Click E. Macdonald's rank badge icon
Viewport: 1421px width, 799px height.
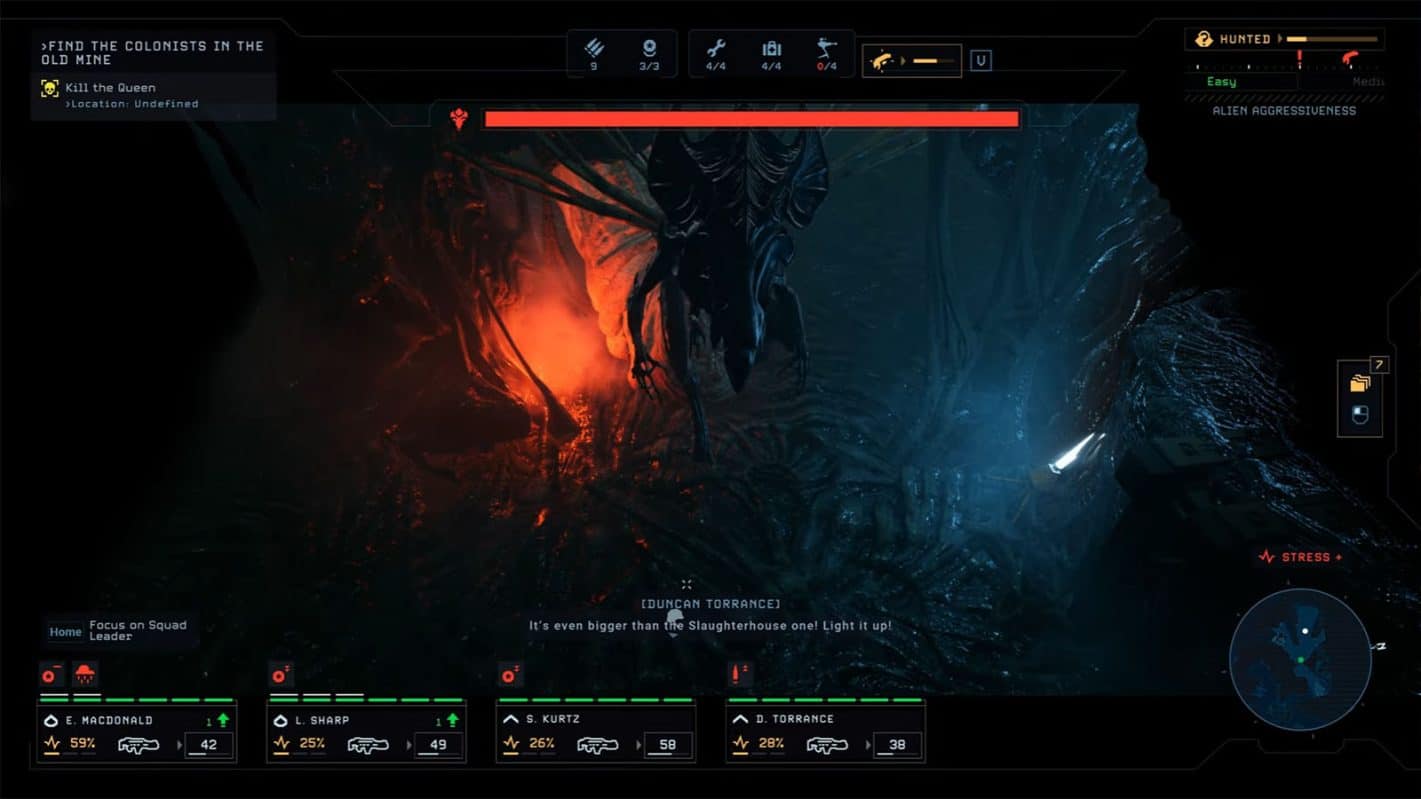click(x=52, y=720)
